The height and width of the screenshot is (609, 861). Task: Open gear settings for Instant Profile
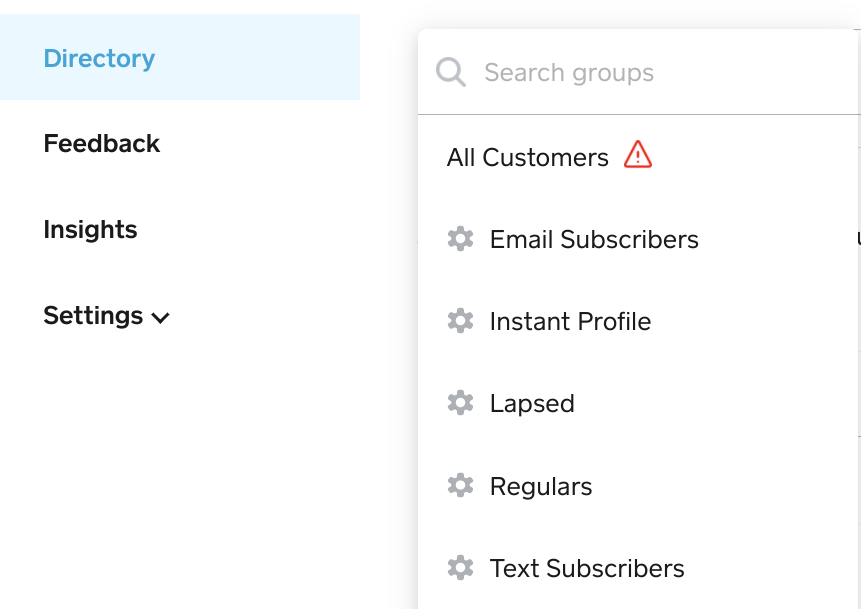460,321
